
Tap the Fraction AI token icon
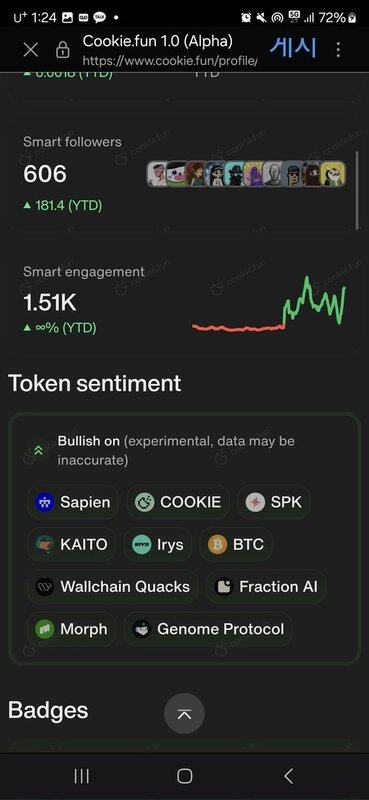pos(224,587)
